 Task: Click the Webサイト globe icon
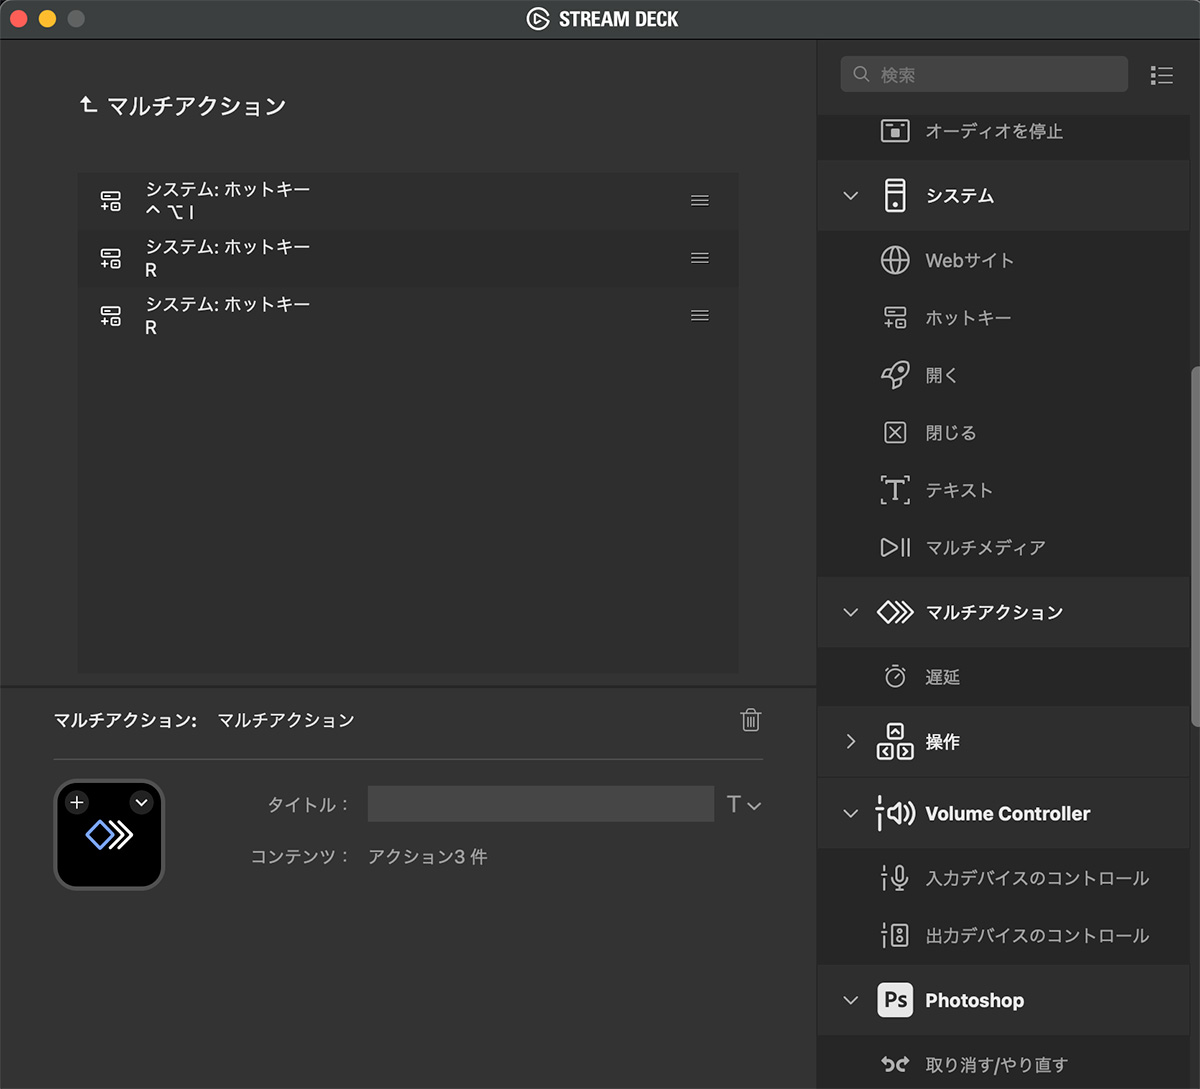(x=895, y=260)
